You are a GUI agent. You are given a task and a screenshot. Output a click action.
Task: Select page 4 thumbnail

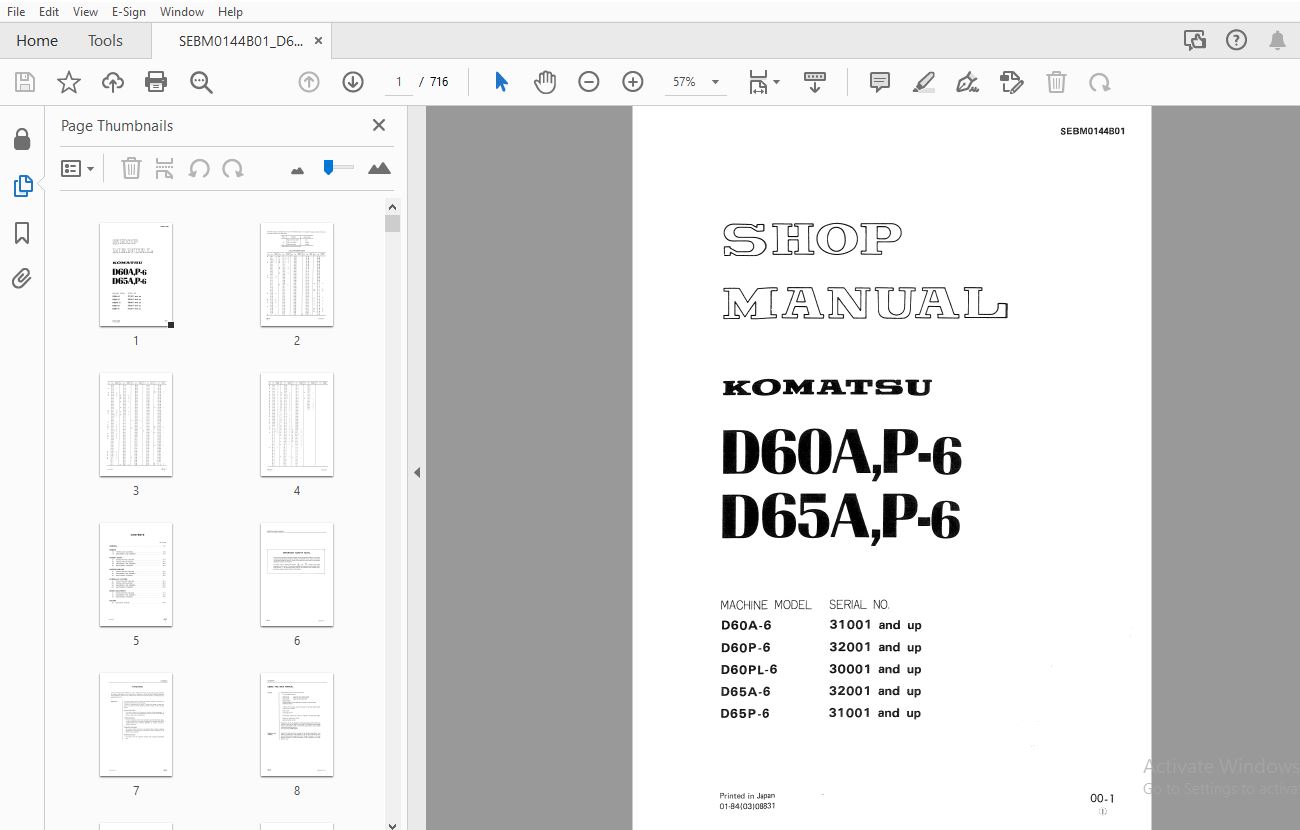(x=297, y=424)
